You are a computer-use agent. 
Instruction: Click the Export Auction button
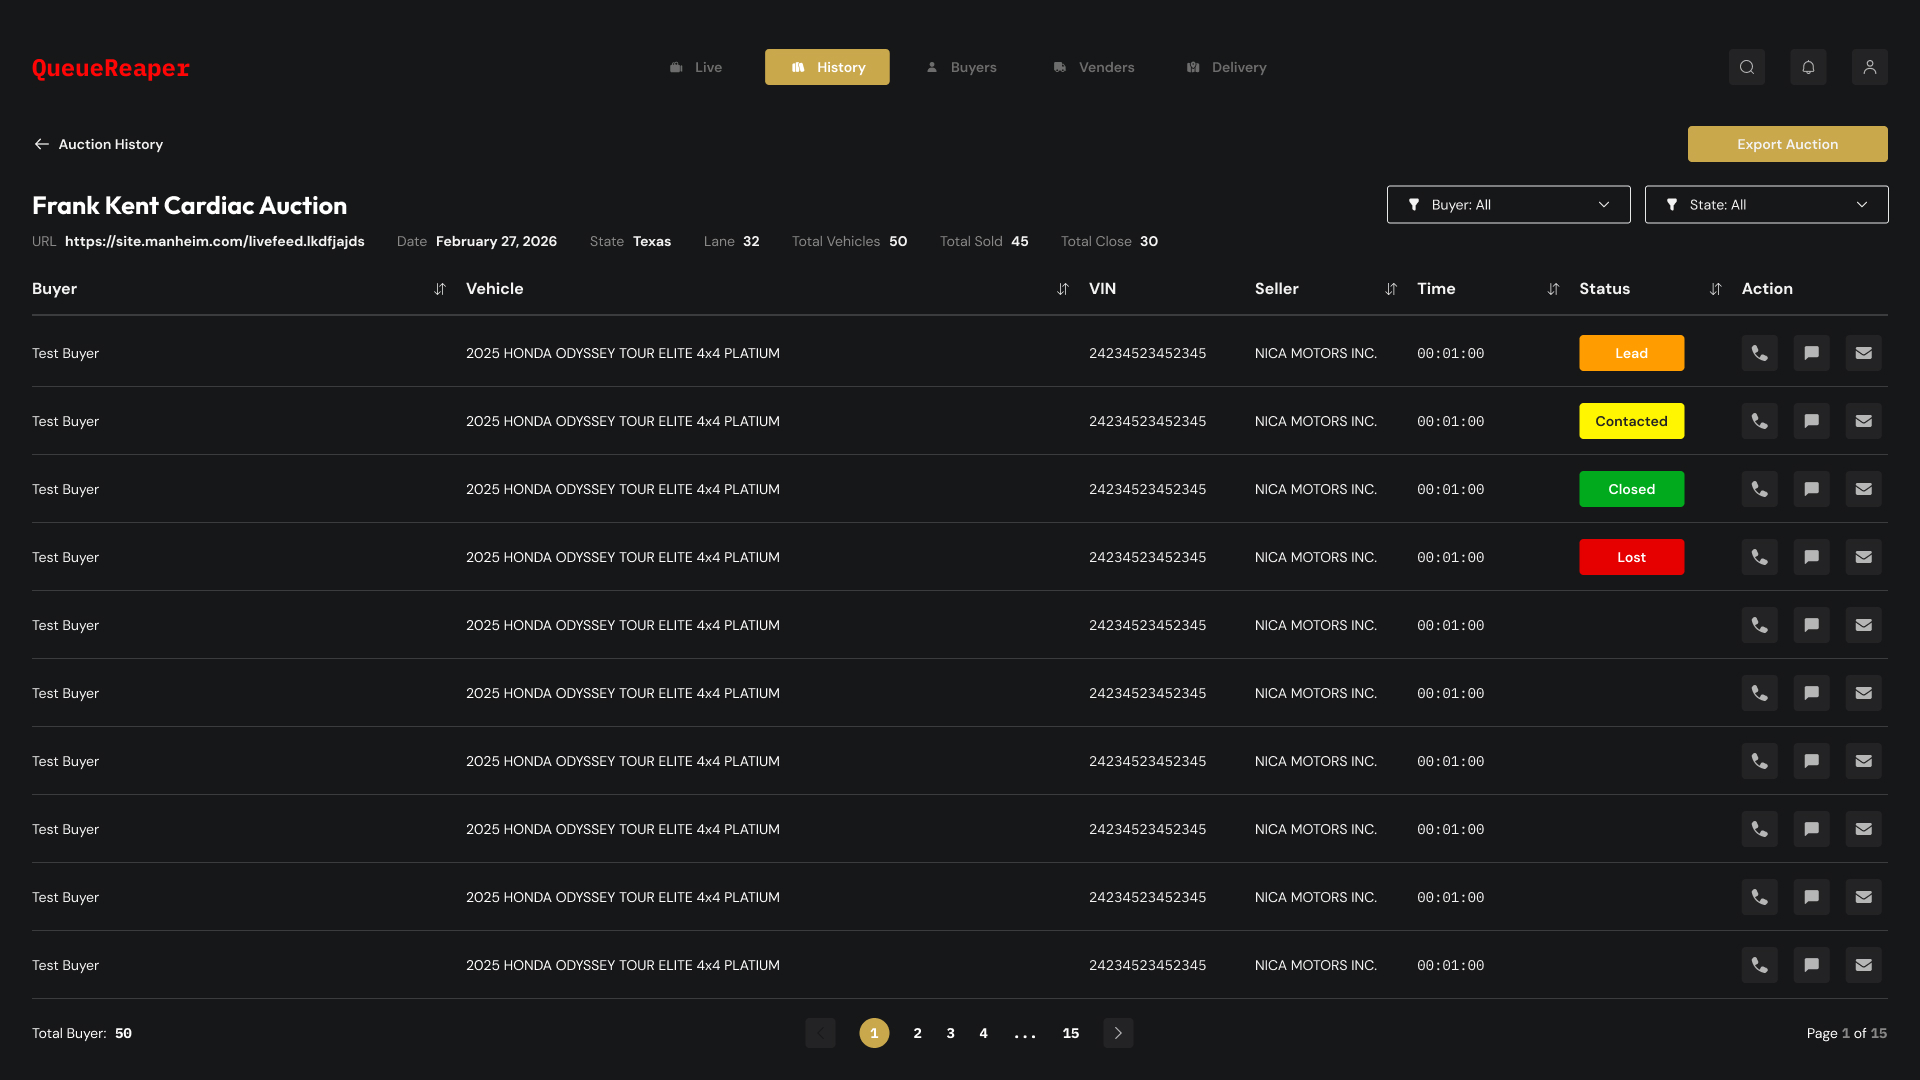tap(1787, 144)
